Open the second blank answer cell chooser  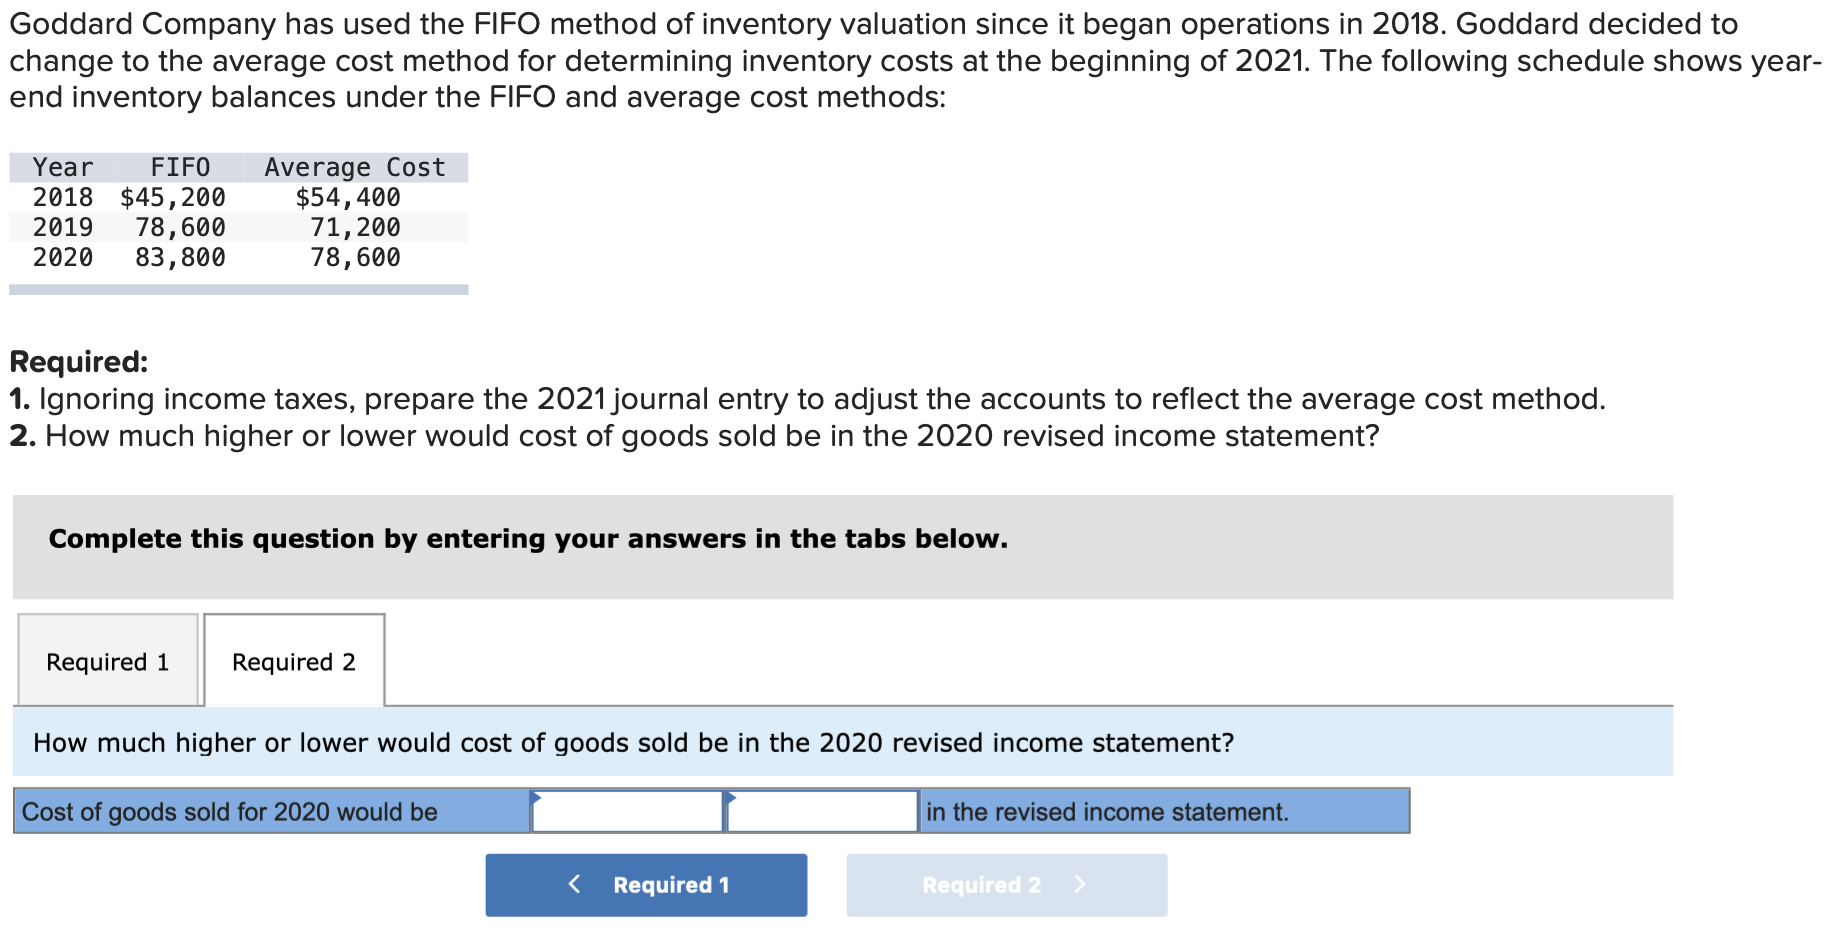pos(822,811)
